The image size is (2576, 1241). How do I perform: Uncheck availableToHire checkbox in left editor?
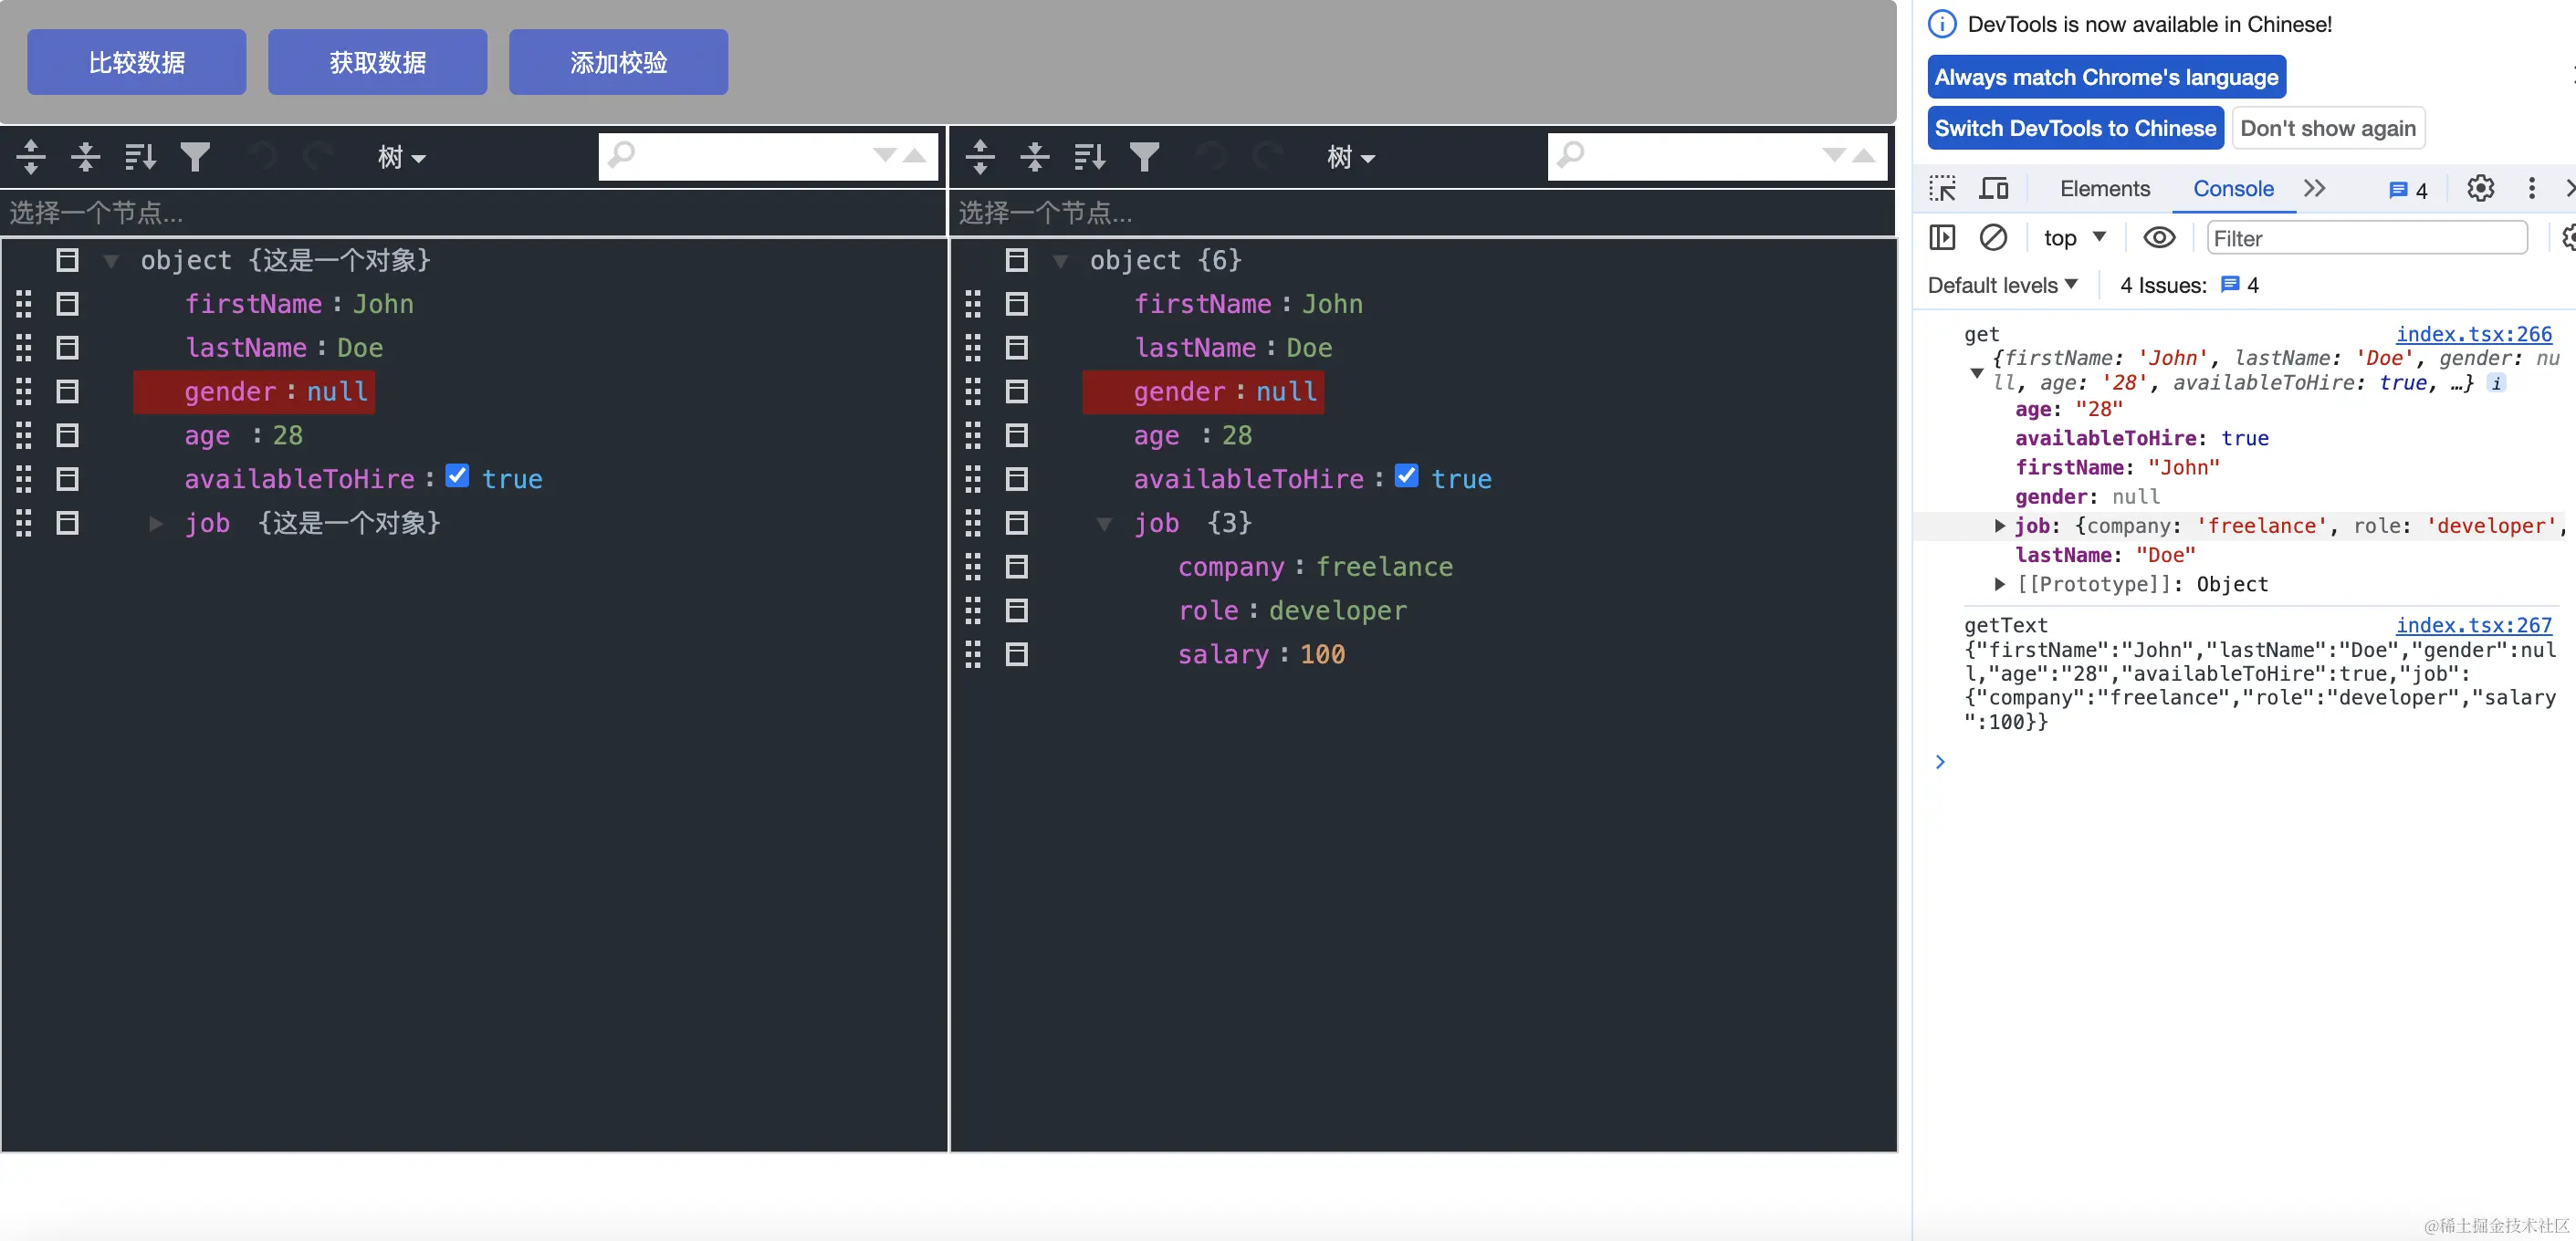tap(457, 476)
